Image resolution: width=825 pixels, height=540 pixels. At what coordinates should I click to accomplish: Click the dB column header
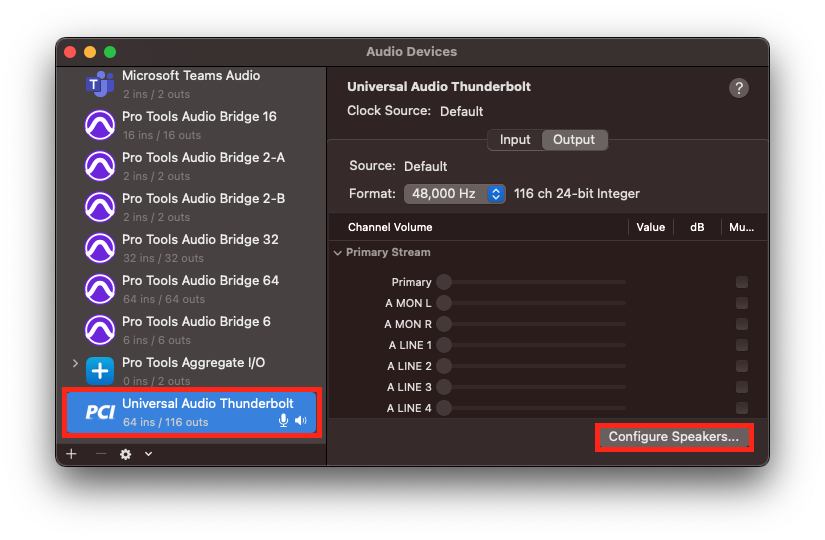coord(697,227)
